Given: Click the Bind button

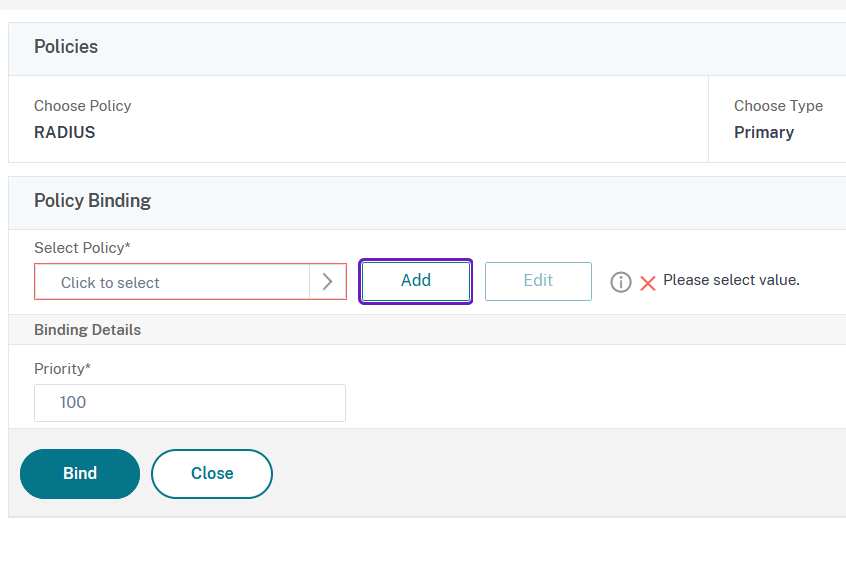Looking at the screenshot, I should 80,474.
